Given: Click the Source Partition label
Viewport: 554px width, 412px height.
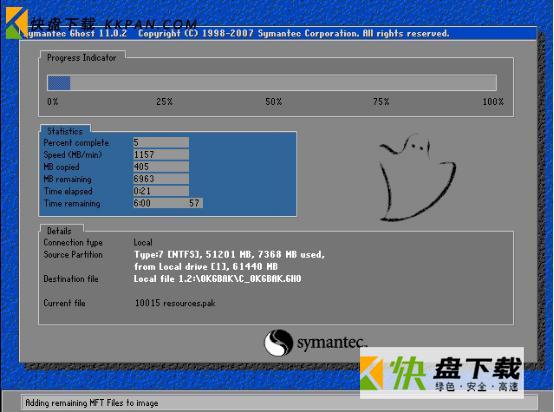Looking at the screenshot, I should coord(73,254).
